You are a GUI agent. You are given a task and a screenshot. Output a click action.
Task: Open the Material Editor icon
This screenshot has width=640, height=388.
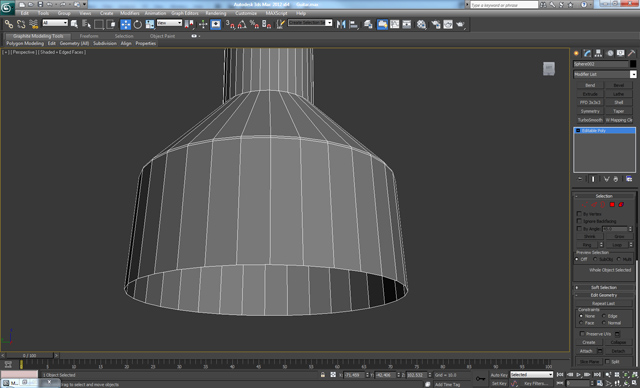(422, 24)
